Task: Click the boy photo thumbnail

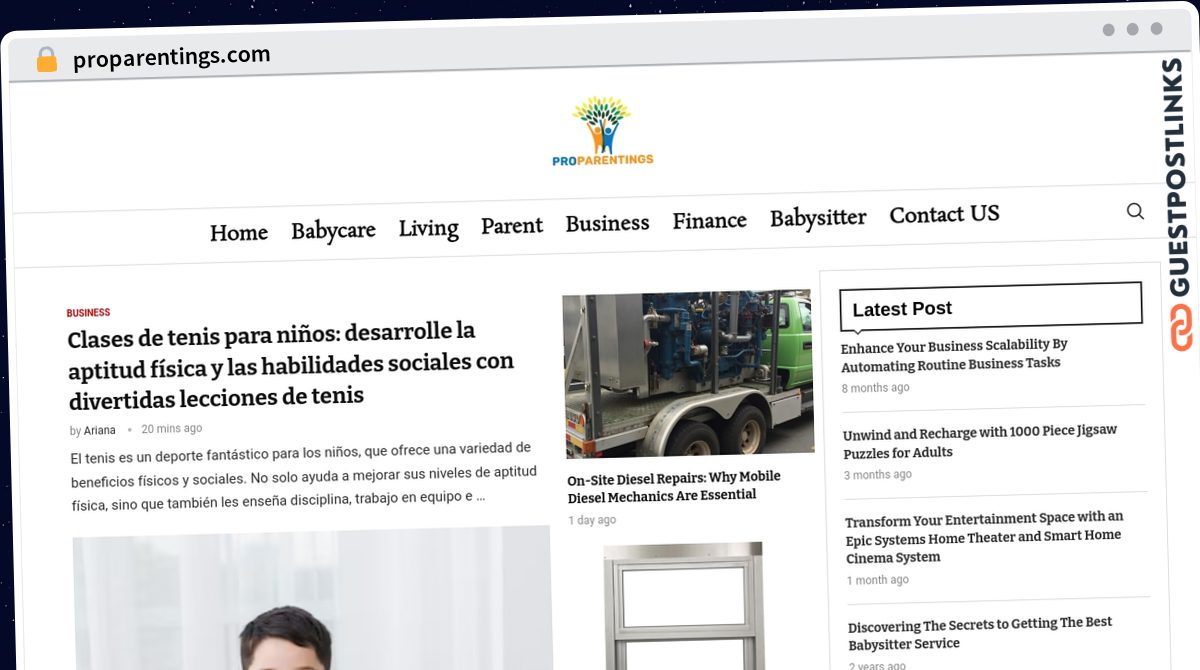Action: (x=312, y=598)
